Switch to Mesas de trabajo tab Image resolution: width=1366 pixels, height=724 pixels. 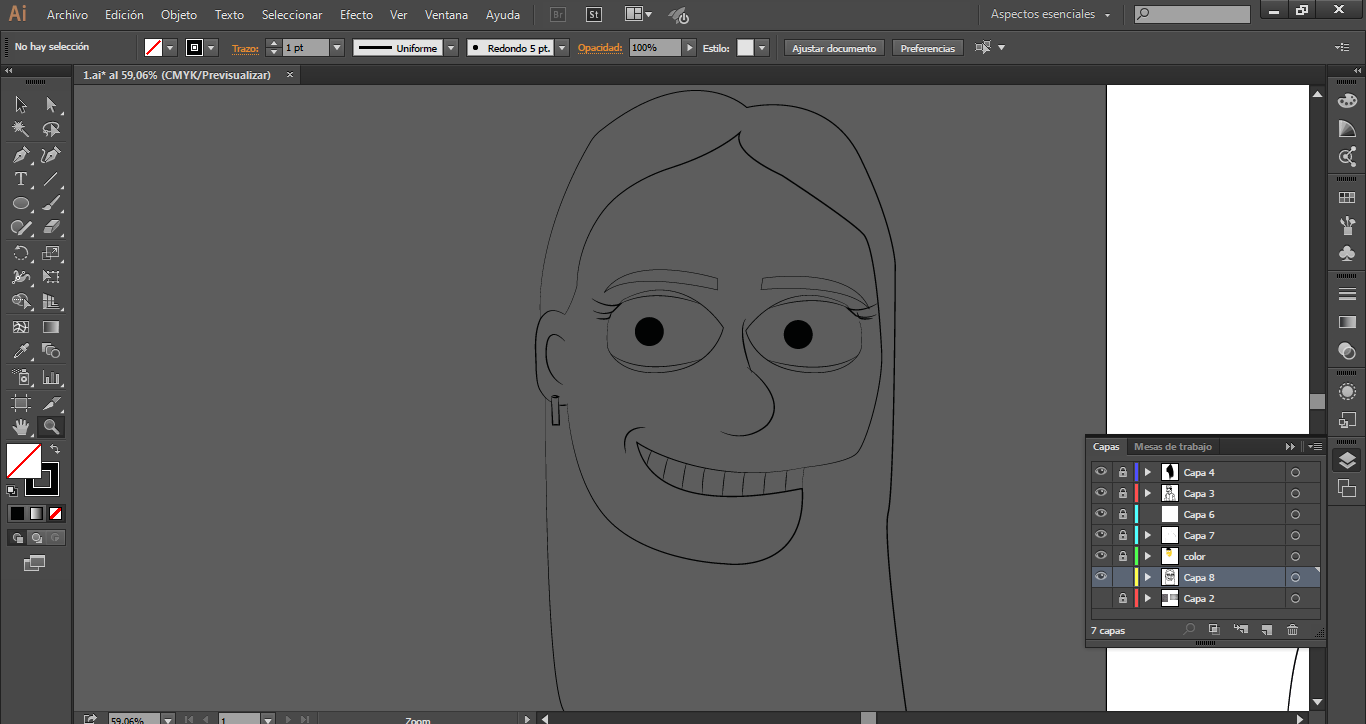pyautogui.click(x=1172, y=447)
